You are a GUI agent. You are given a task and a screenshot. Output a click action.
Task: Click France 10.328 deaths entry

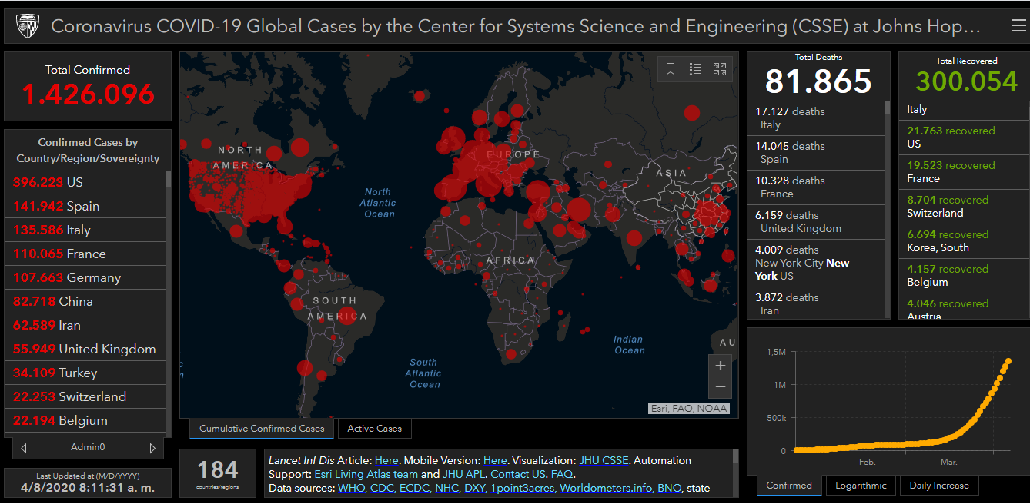pyautogui.click(x=816, y=187)
